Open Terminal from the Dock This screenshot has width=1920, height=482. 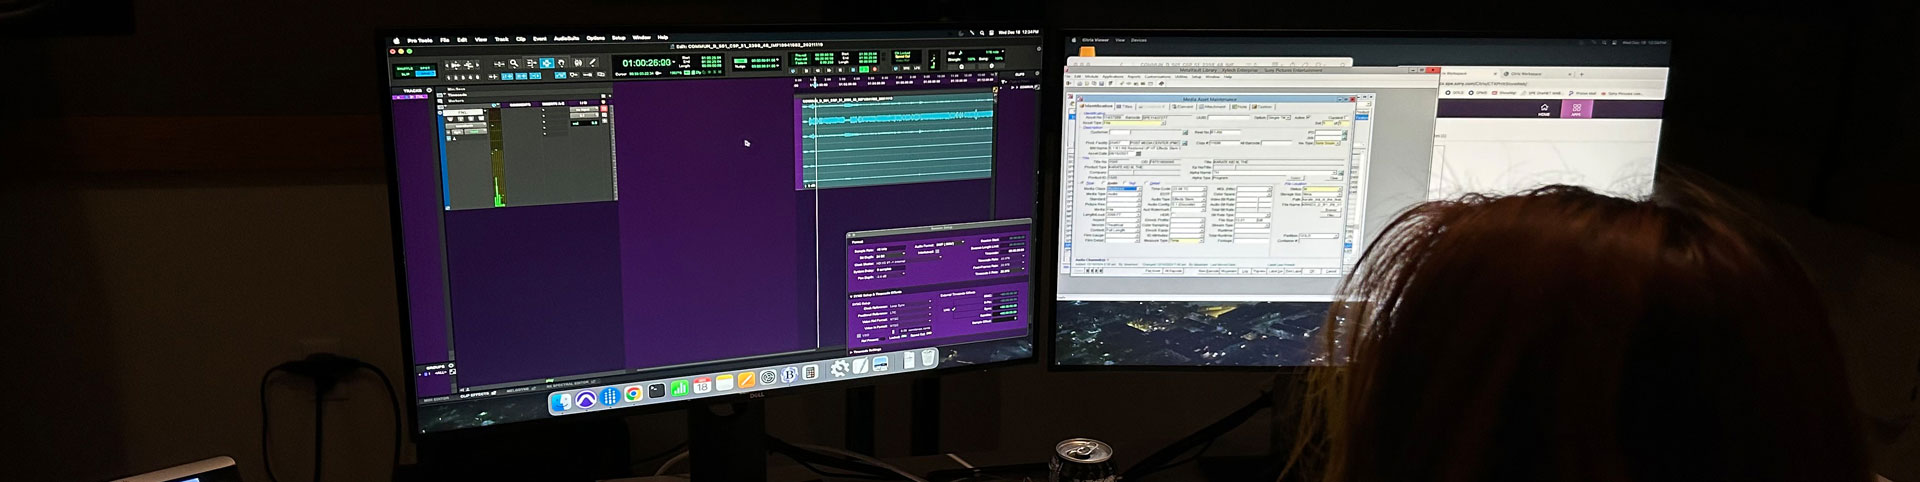[657, 390]
